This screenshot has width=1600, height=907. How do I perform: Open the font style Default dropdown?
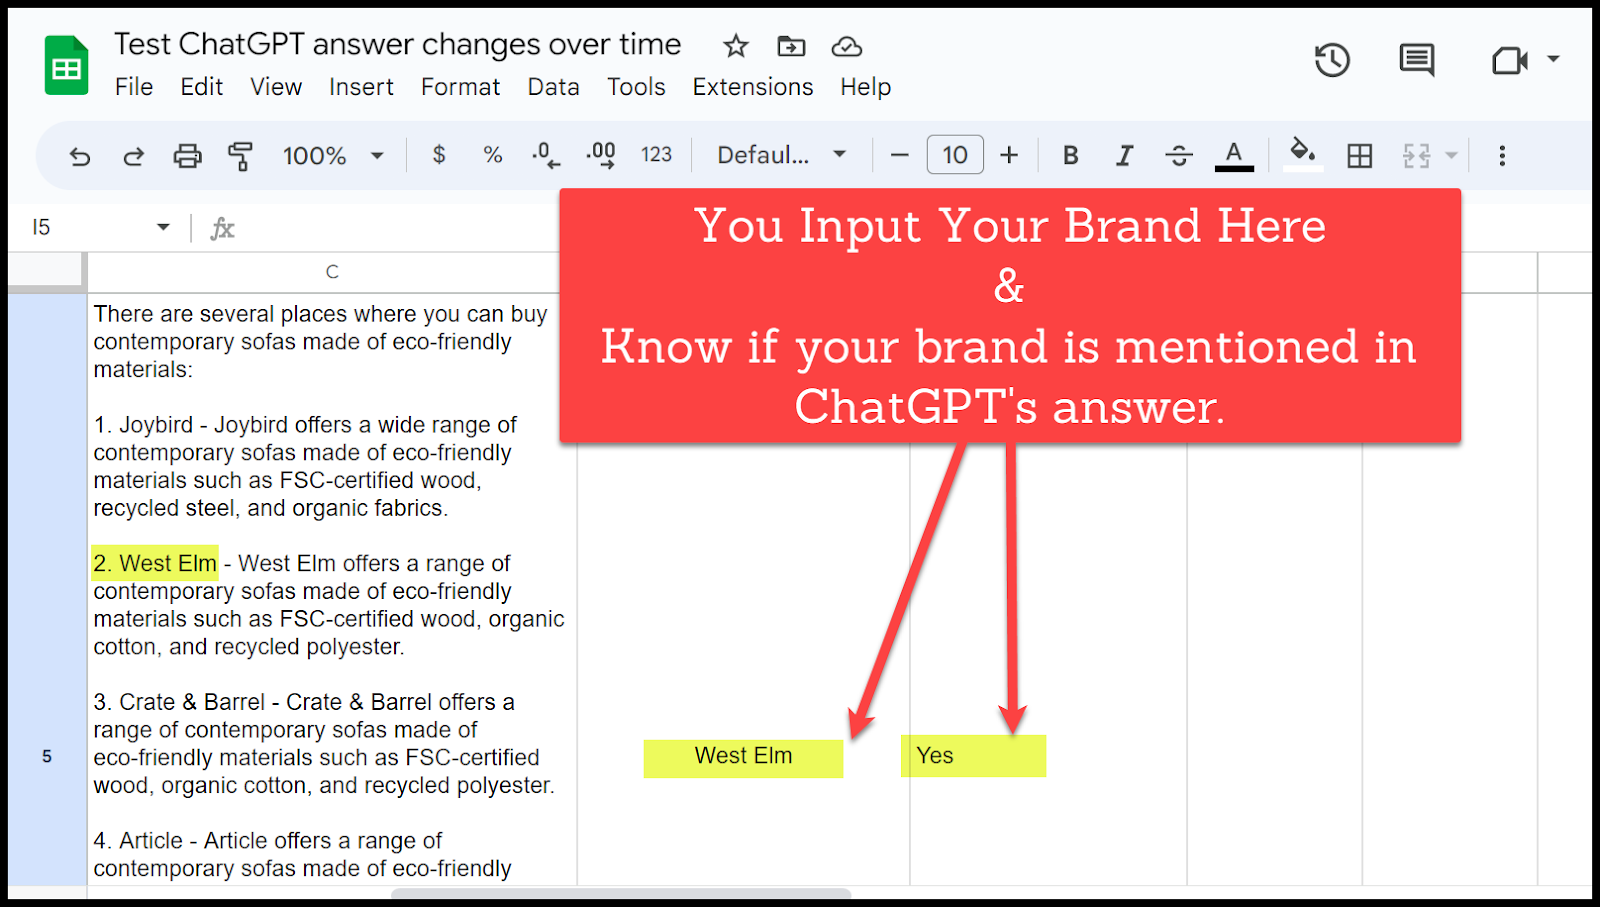780,155
